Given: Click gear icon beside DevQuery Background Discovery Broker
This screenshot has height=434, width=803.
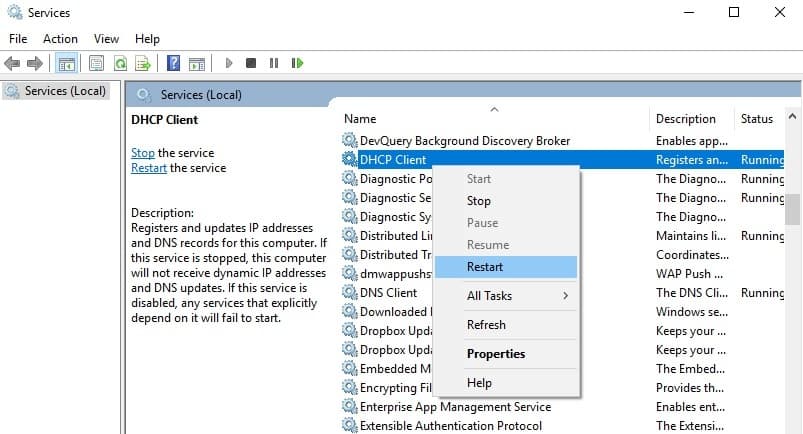Looking at the screenshot, I should tap(350, 140).
